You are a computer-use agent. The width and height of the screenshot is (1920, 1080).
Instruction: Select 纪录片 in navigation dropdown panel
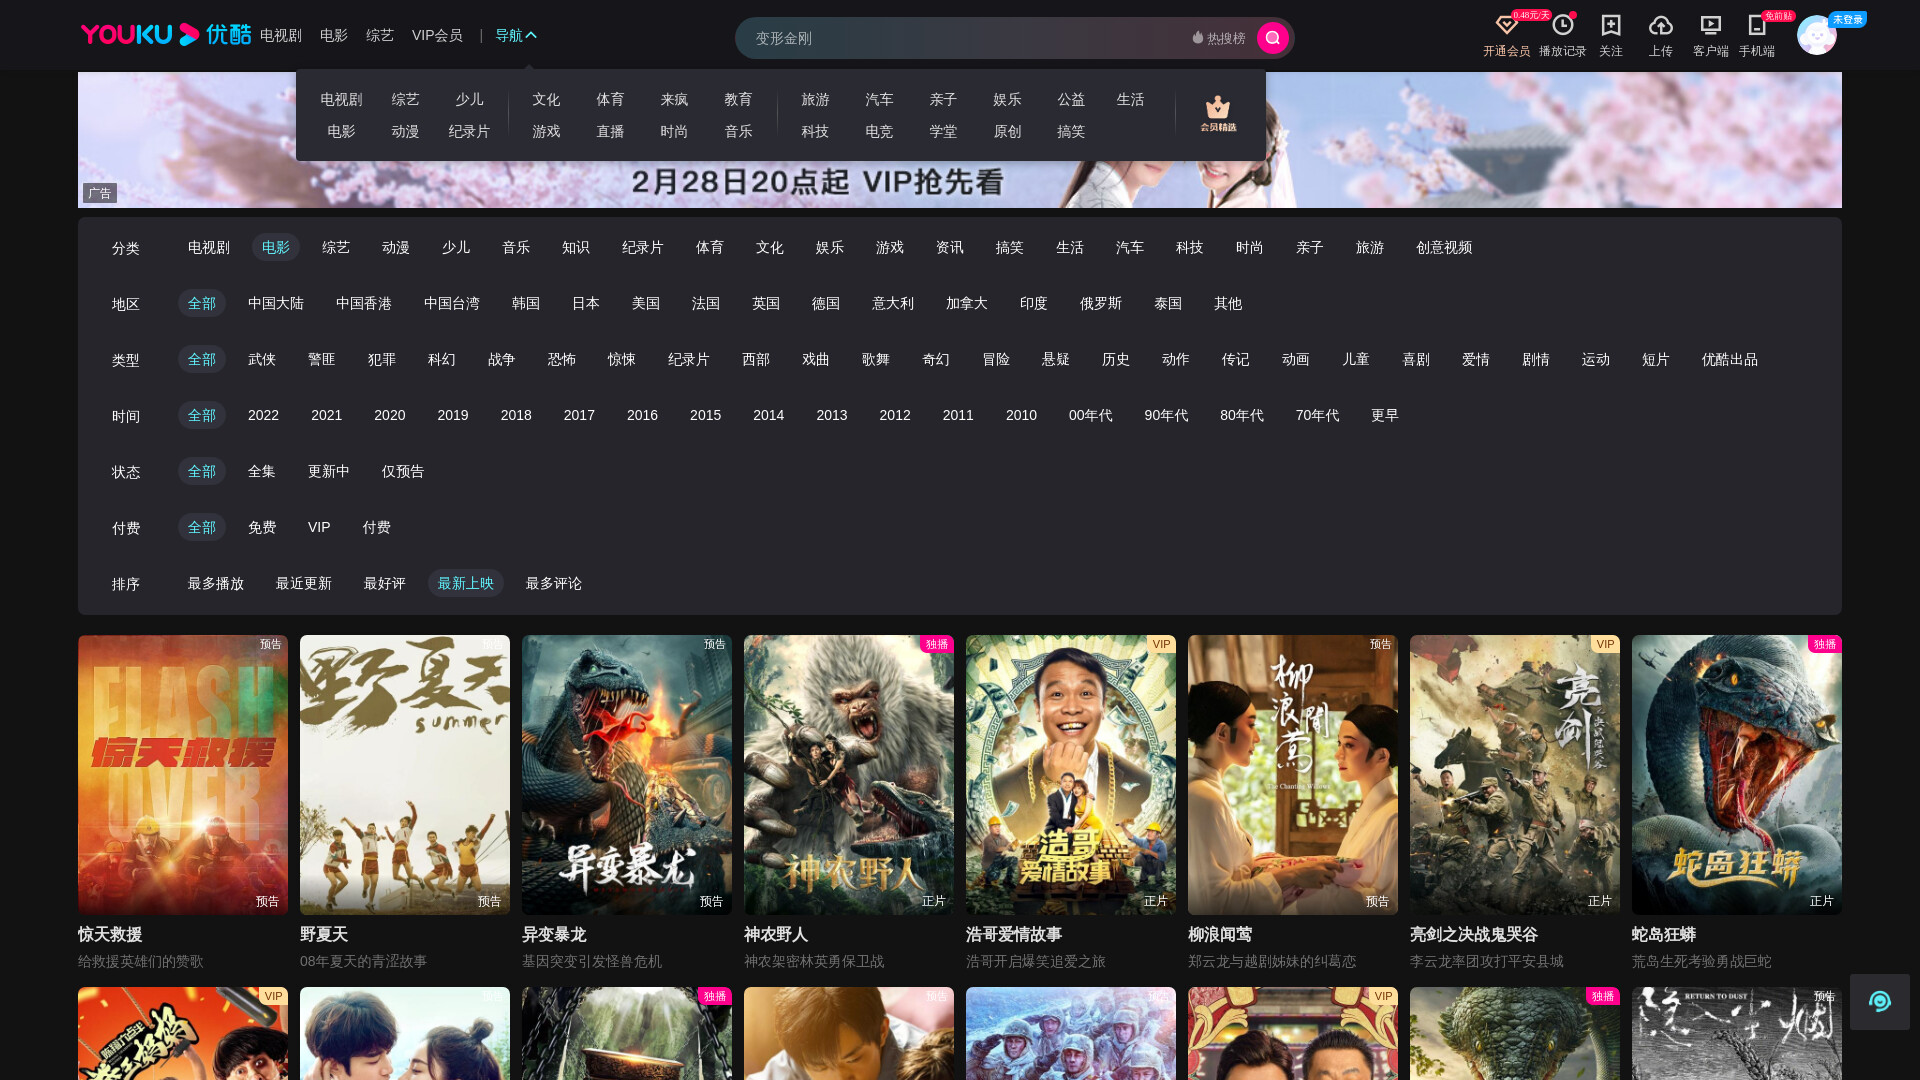469,131
